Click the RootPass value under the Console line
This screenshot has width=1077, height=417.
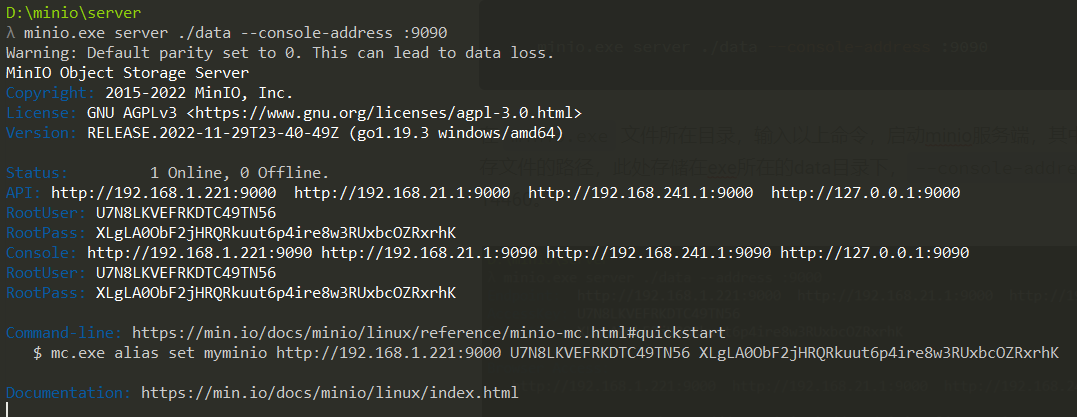tap(276, 293)
